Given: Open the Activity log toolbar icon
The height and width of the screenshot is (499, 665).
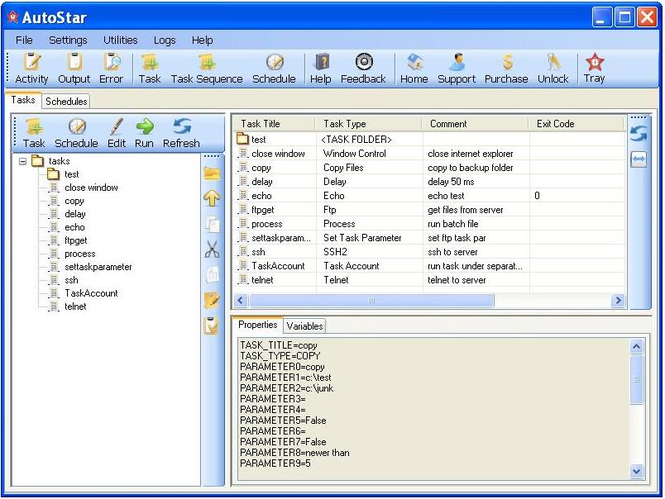Looking at the screenshot, I should (x=31, y=69).
